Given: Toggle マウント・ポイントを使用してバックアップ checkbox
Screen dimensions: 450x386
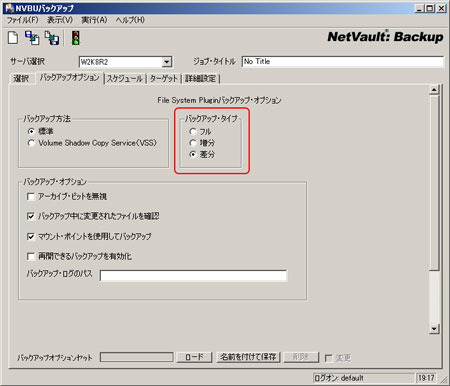Looking at the screenshot, I should click(31, 237).
